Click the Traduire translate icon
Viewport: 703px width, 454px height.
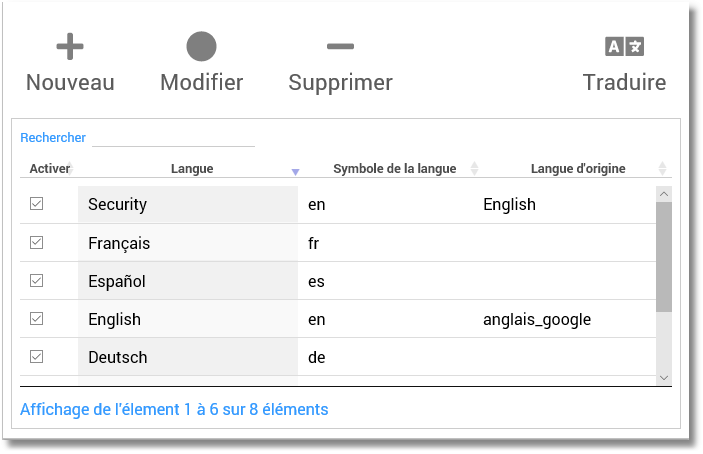click(x=625, y=46)
